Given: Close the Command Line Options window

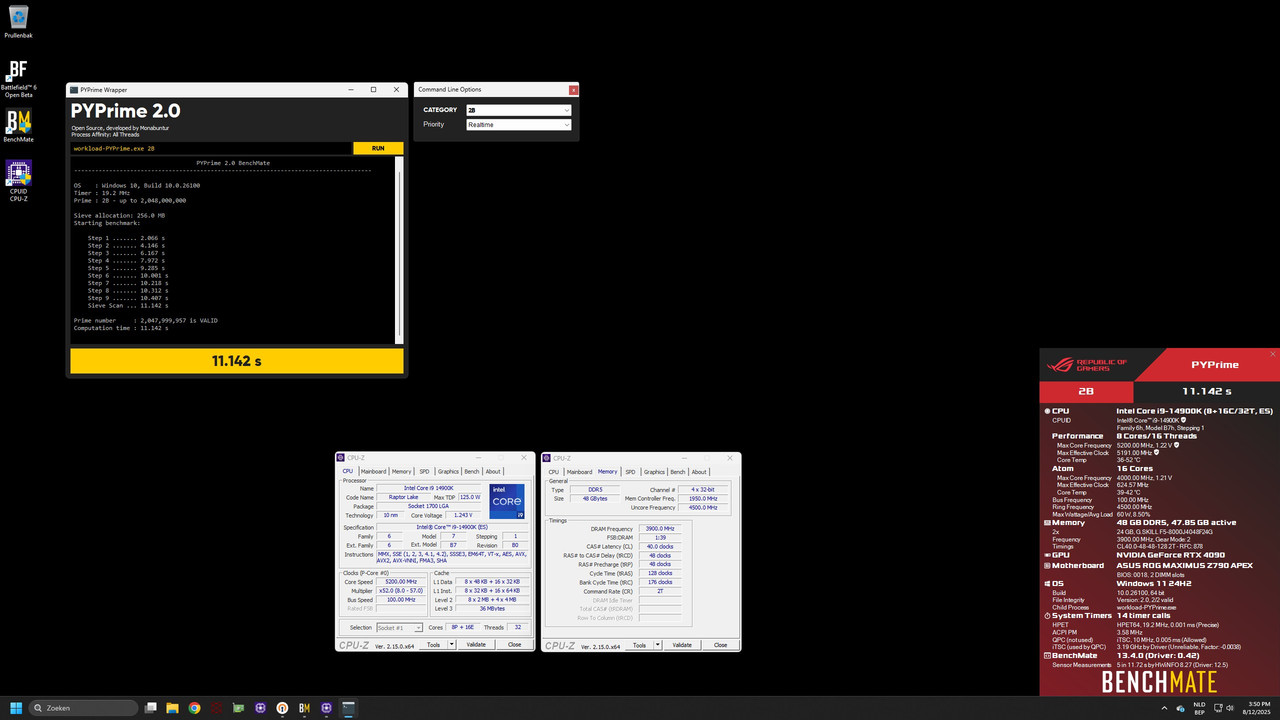Looking at the screenshot, I should tap(573, 90).
